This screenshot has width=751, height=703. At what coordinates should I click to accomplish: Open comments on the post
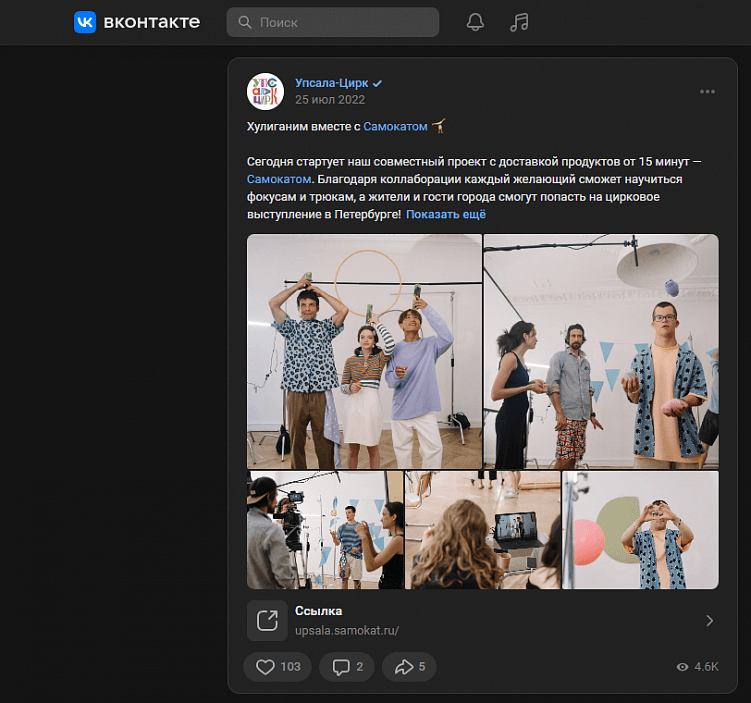coord(346,667)
